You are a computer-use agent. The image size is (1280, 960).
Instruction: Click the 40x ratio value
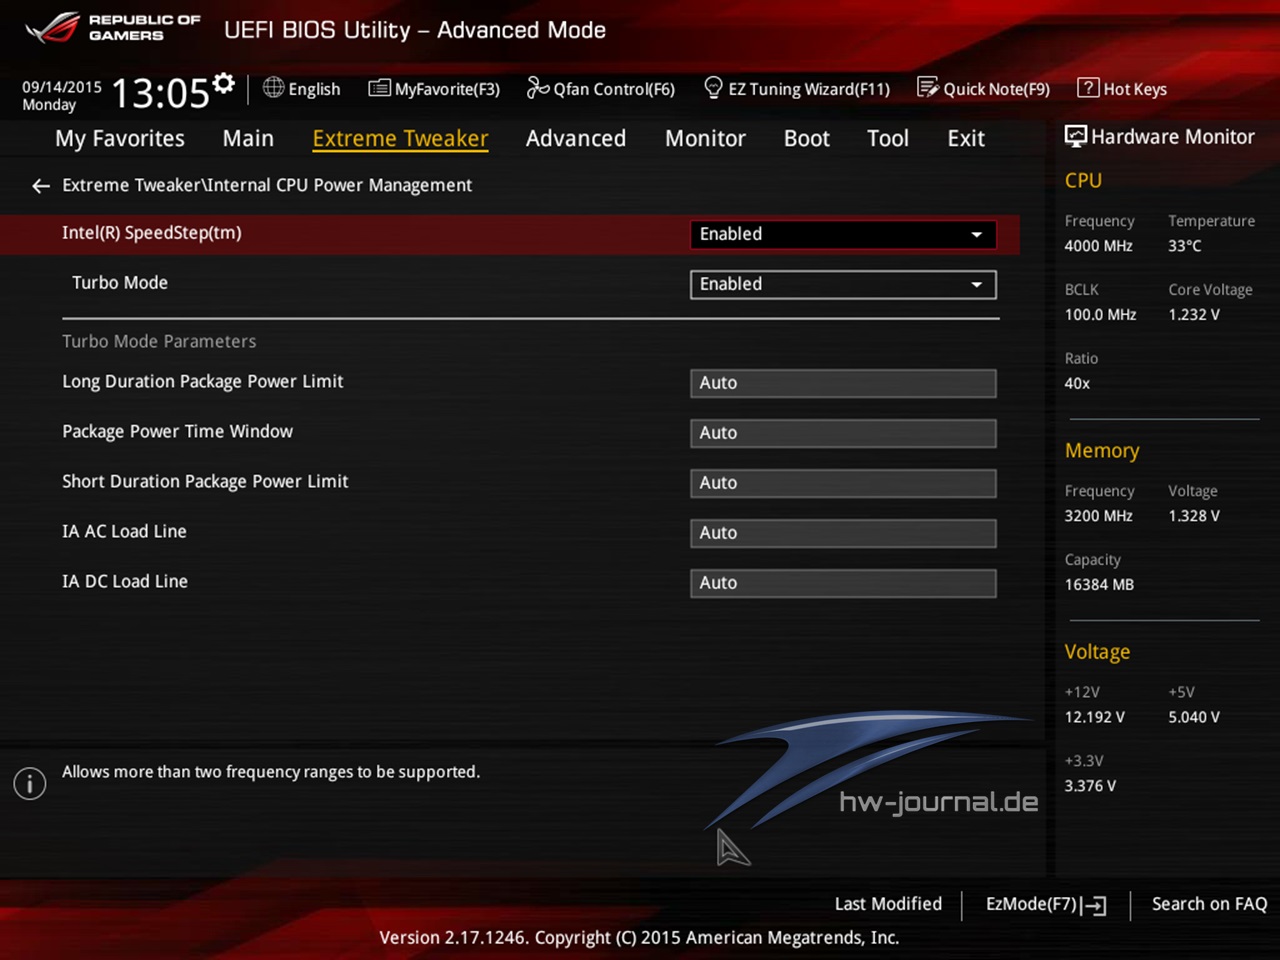(1077, 384)
